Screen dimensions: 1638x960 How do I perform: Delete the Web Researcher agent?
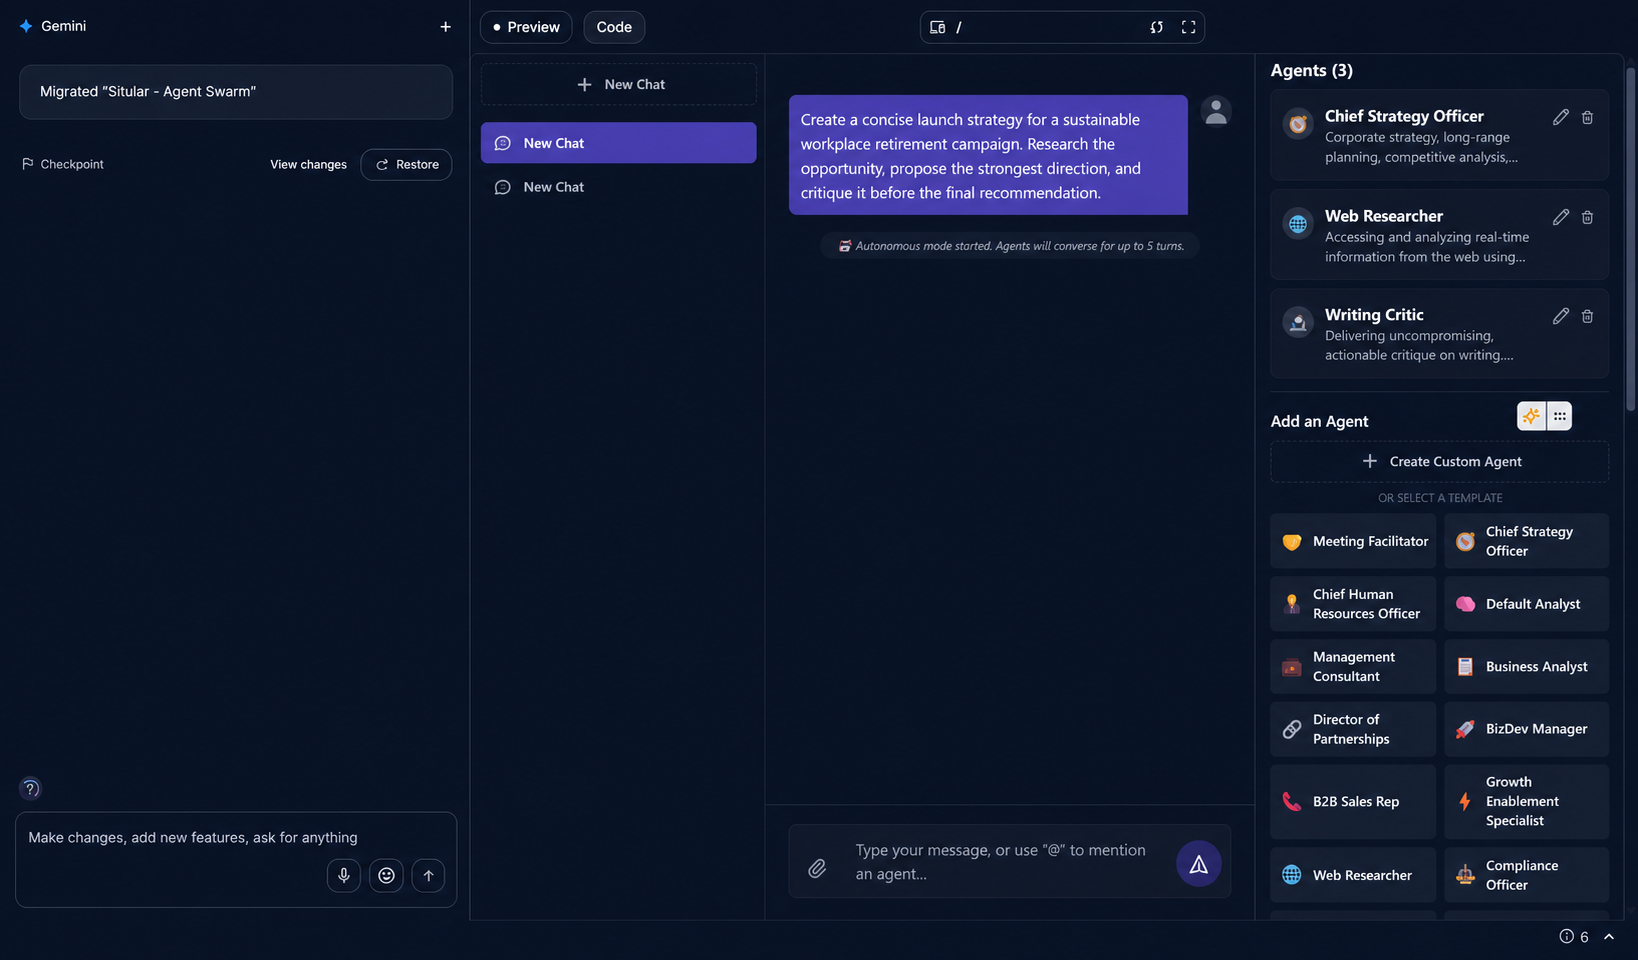(1587, 217)
